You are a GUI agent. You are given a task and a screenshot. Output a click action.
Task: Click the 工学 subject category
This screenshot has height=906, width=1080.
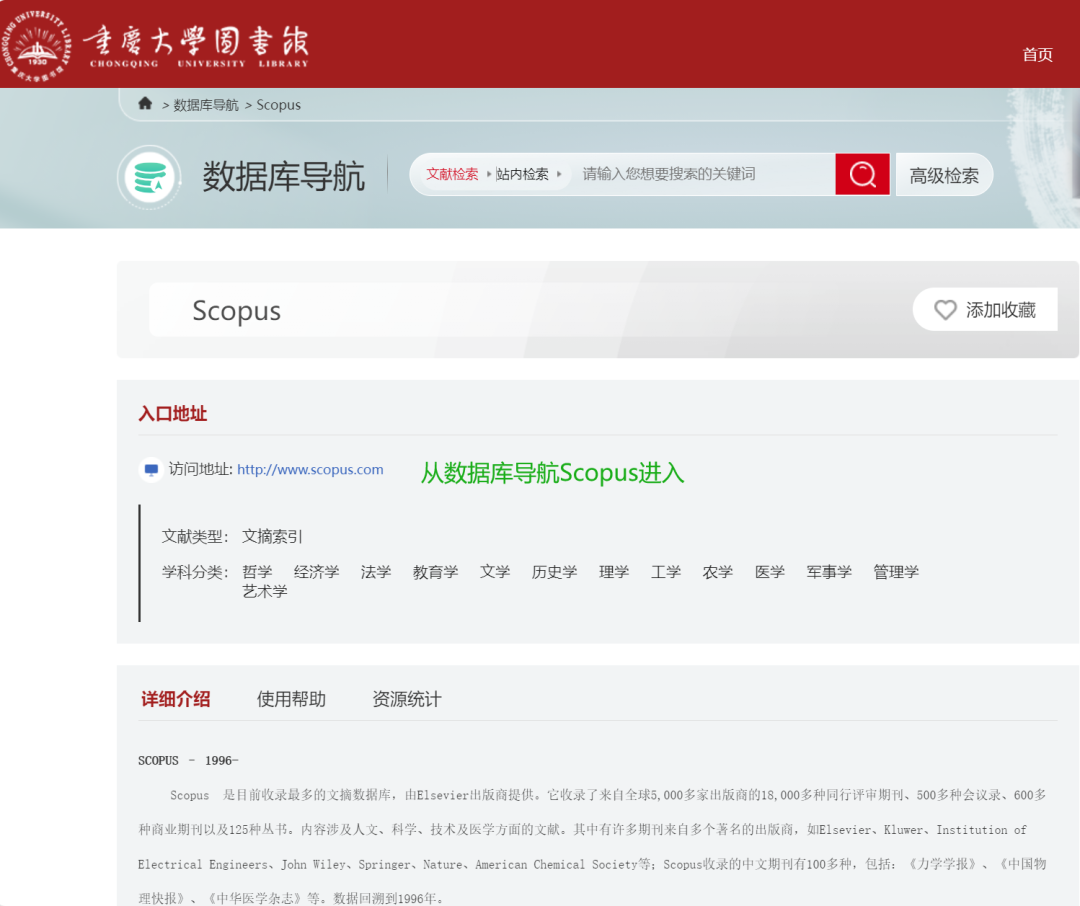(666, 572)
